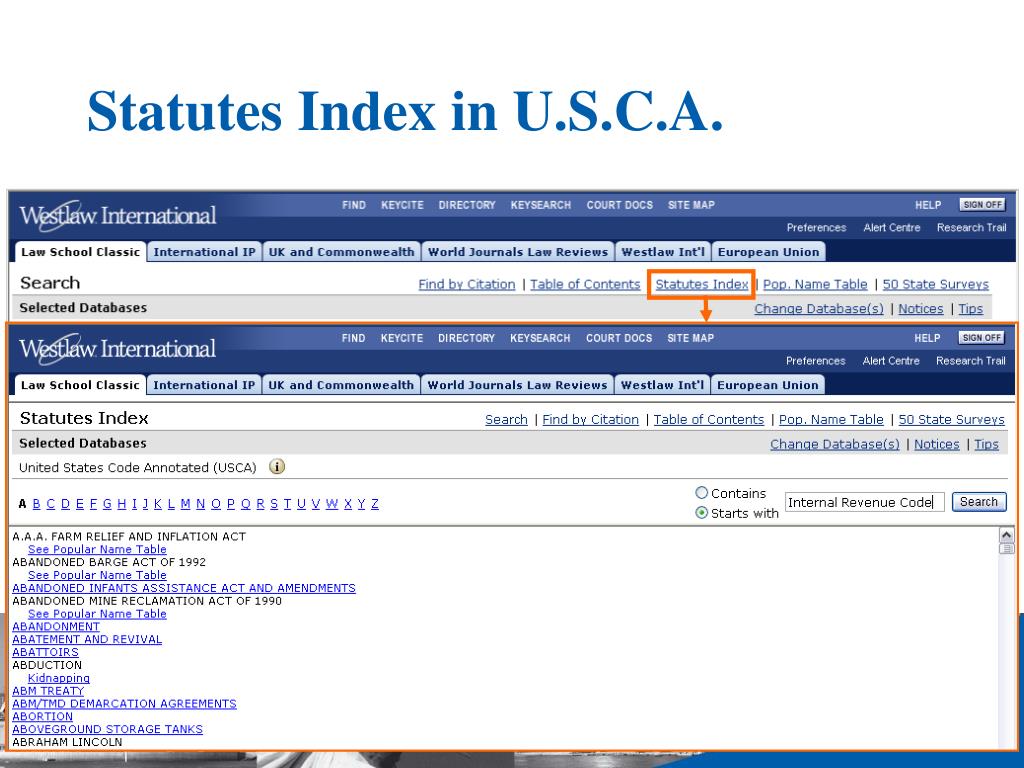Switch to International IP tab in upper window
Viewport: 1024px width, 768px height.
pyautogui.click(x=204, y=252)
